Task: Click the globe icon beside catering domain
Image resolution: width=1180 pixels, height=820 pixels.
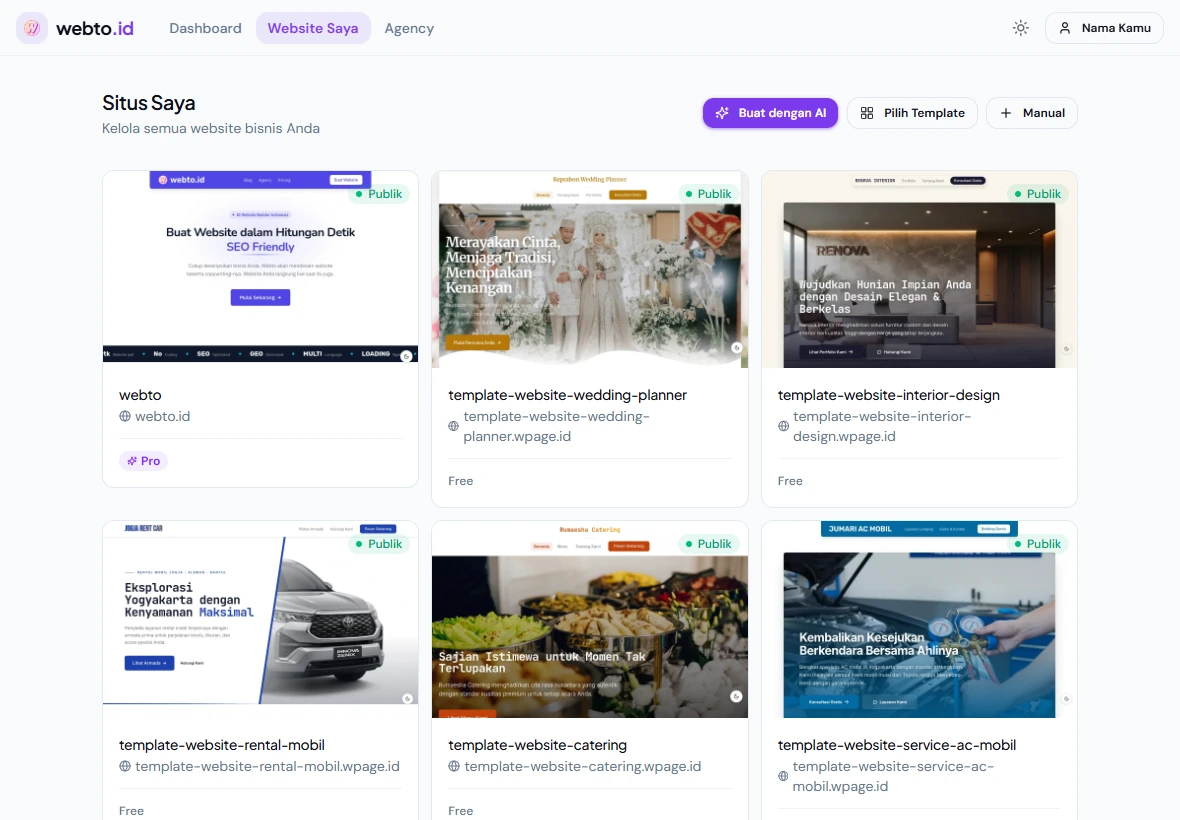Action: pos(454,766)
